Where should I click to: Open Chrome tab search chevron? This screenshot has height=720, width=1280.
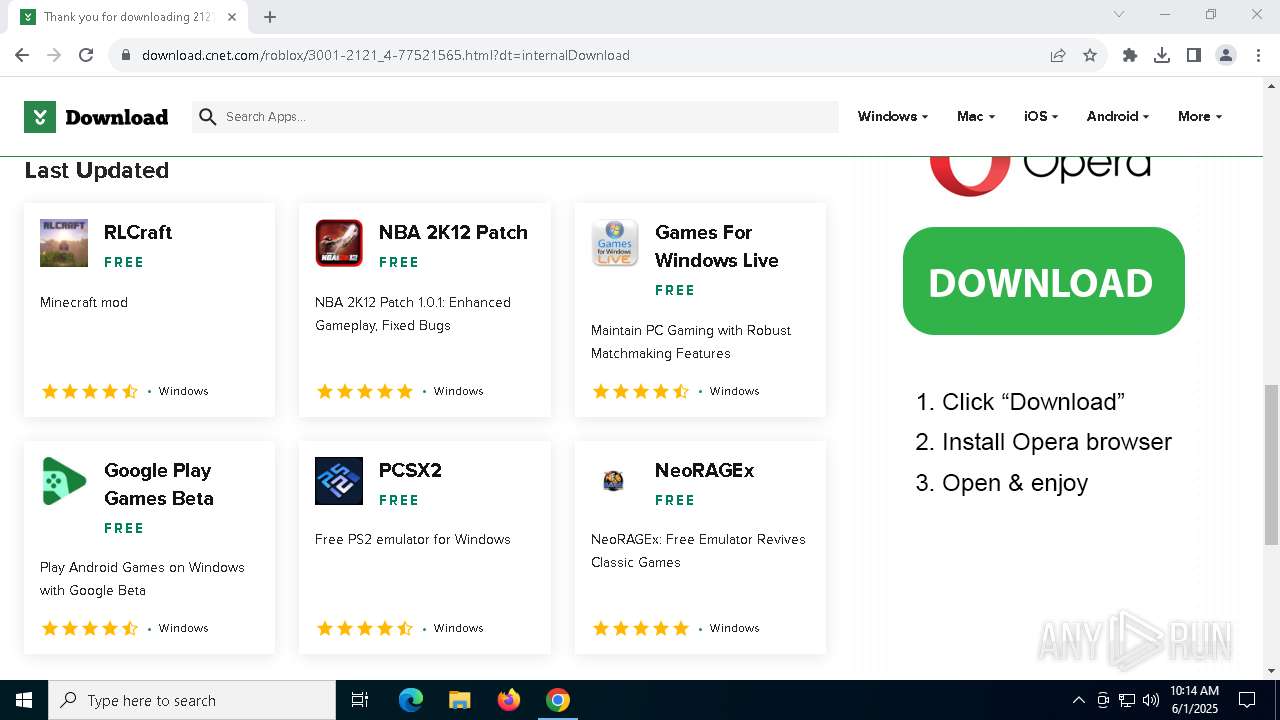point(1119,14)
